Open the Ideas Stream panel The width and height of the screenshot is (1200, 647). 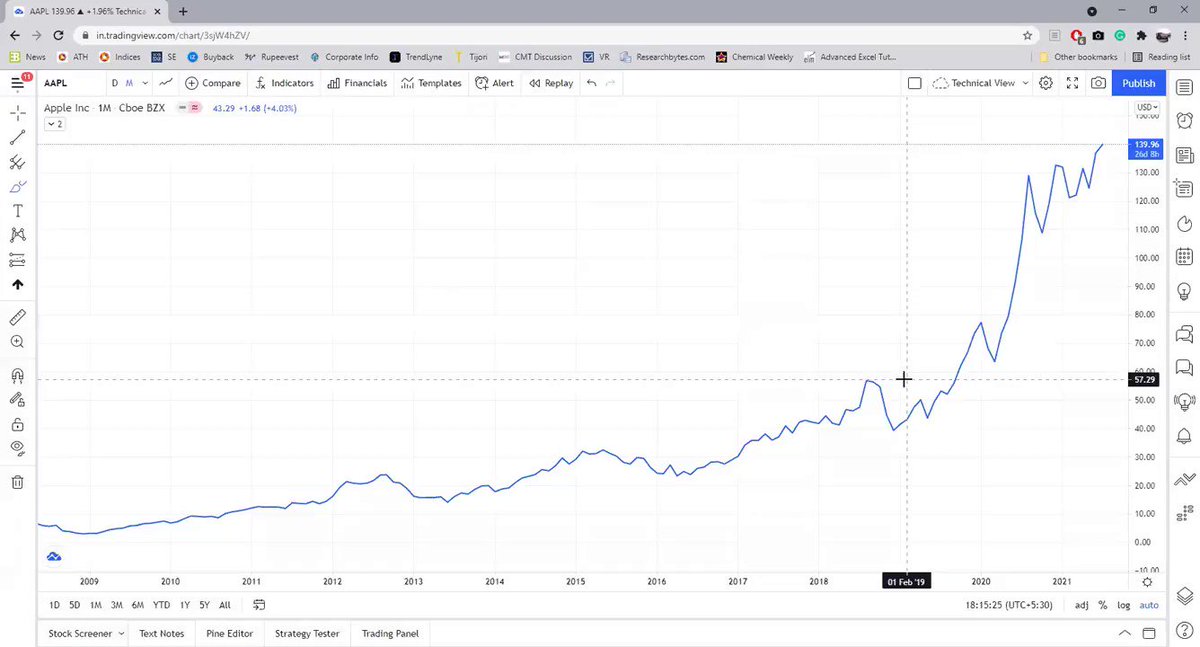[1185, 401]
